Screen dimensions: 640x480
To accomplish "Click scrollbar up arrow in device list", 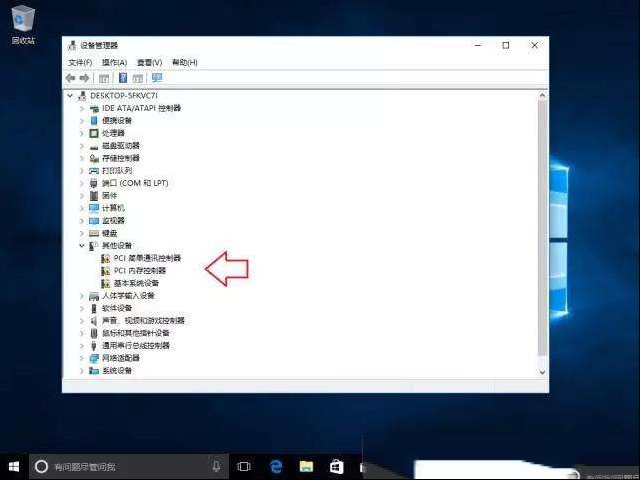I will (x=542, y=96).
